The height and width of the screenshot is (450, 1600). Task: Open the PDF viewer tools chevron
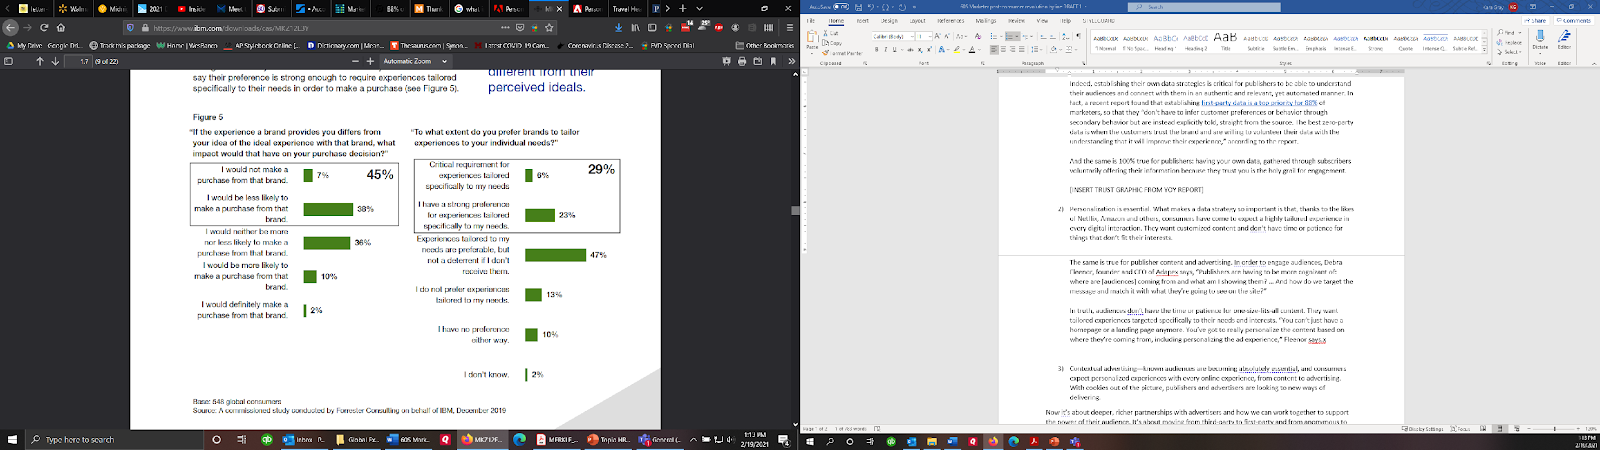pos(791,61)
